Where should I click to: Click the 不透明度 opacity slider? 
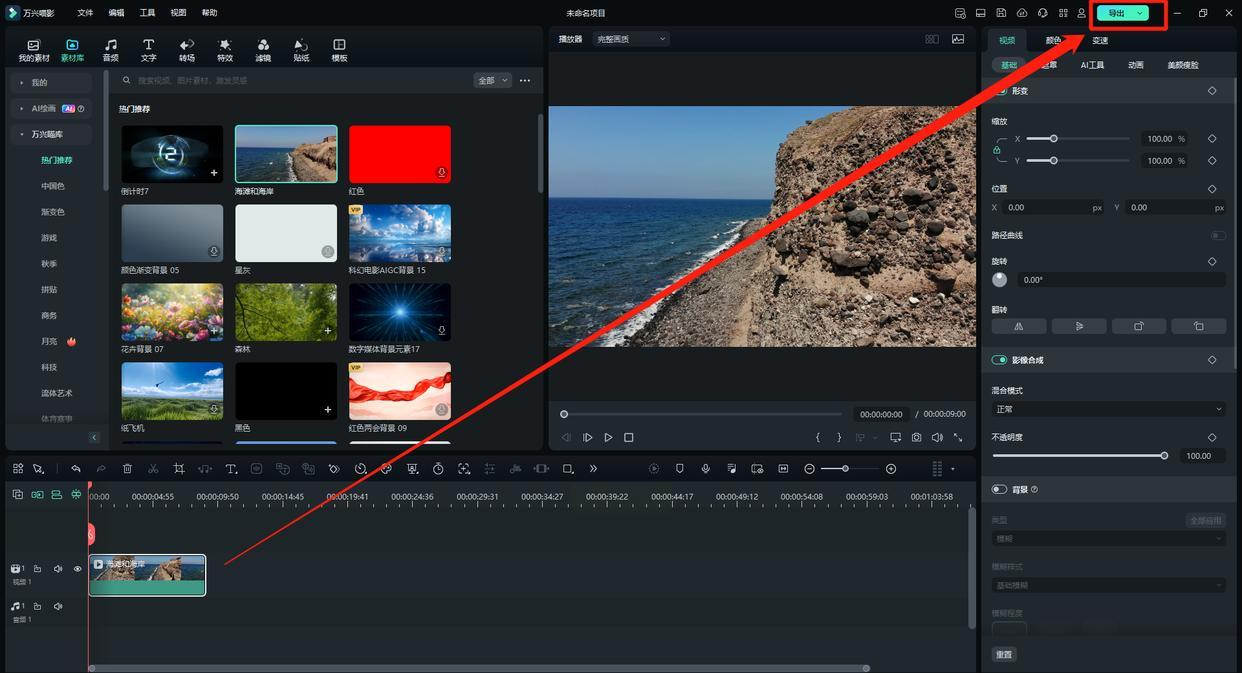pyautogui.click(x=1080, y=456)
